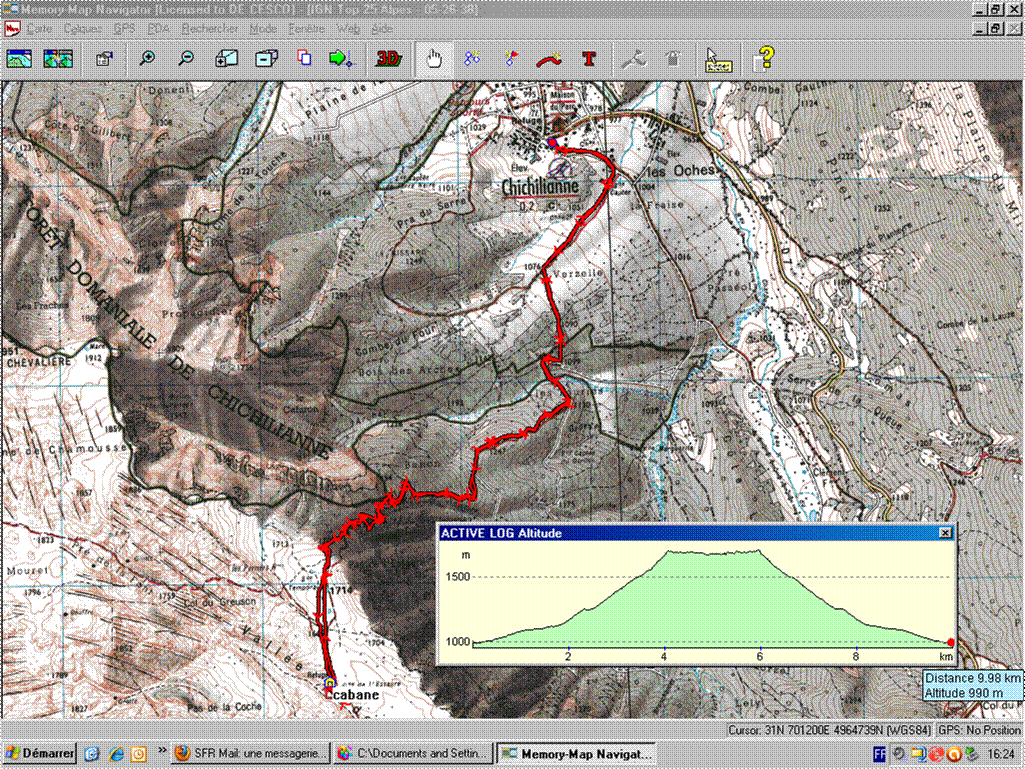Close the ACTIVE LOG Altitude panel
The width and height of the screenshot is (1025, 769).
pos(945,533)
